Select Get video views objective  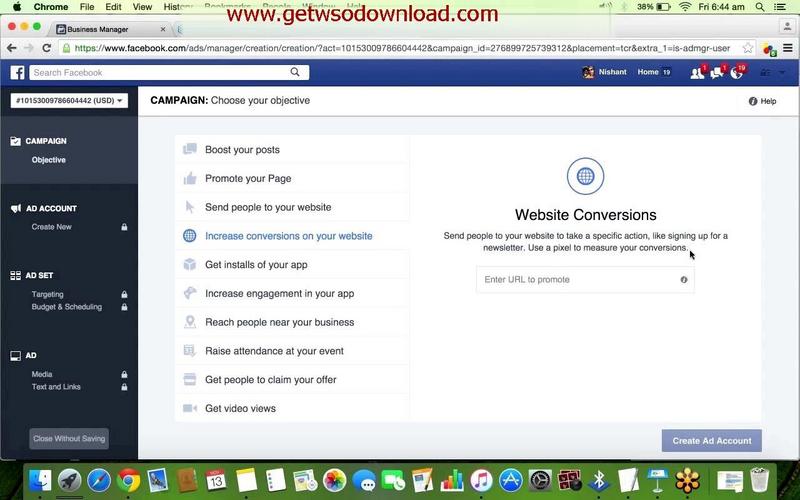click(292, 408)
